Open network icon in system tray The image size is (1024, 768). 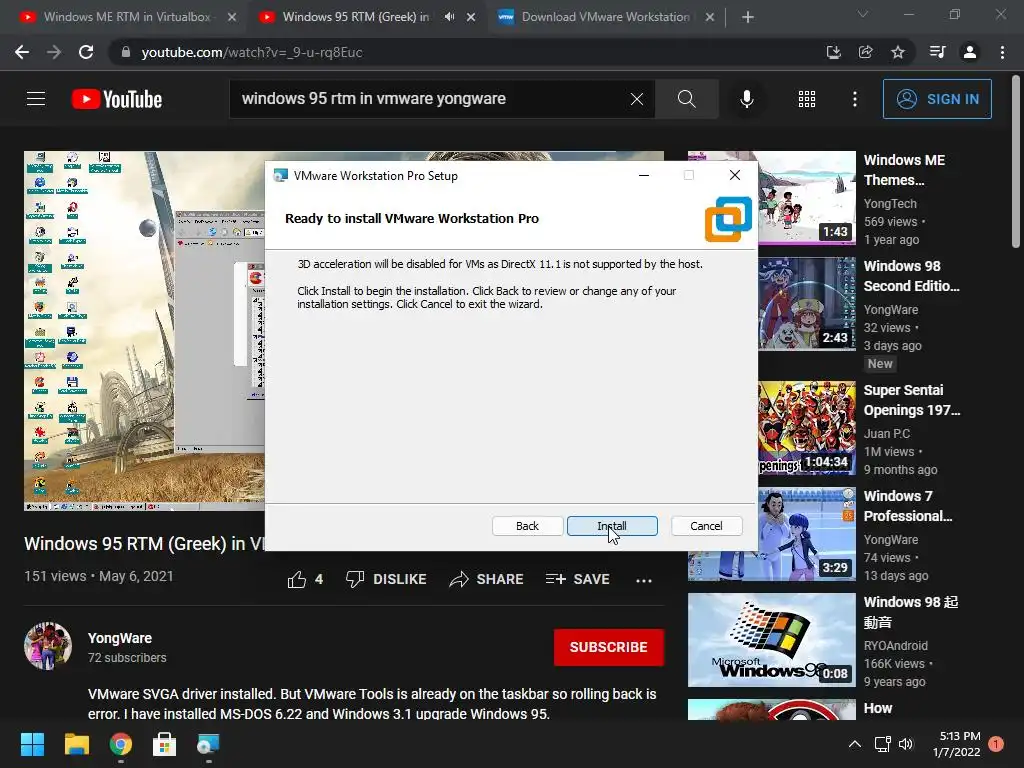click(x=882, y=744)
